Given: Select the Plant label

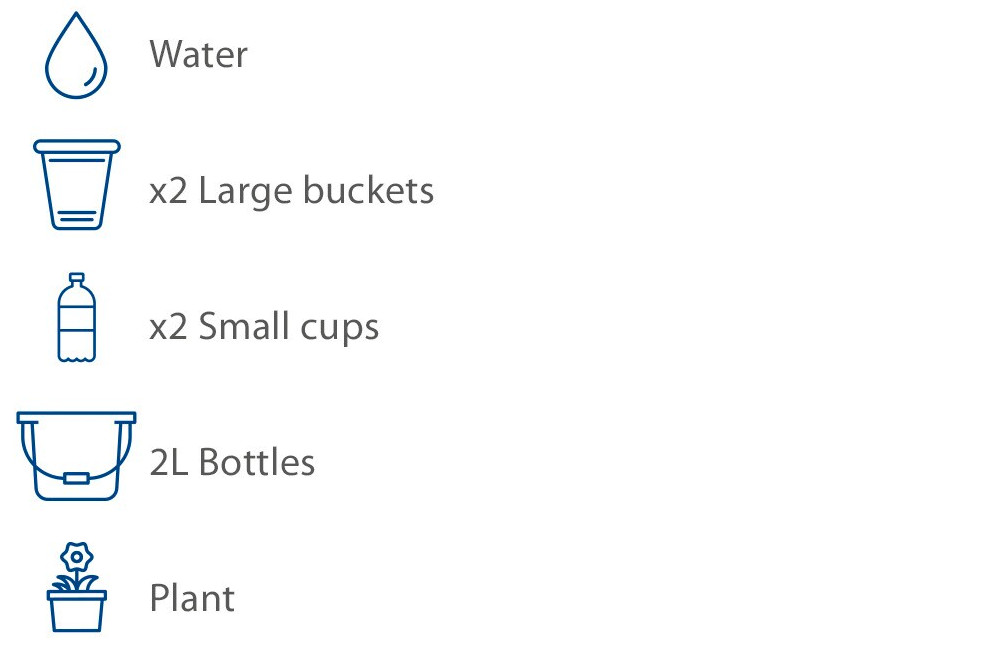Looking at the screenshot, I should coord(192,598).
